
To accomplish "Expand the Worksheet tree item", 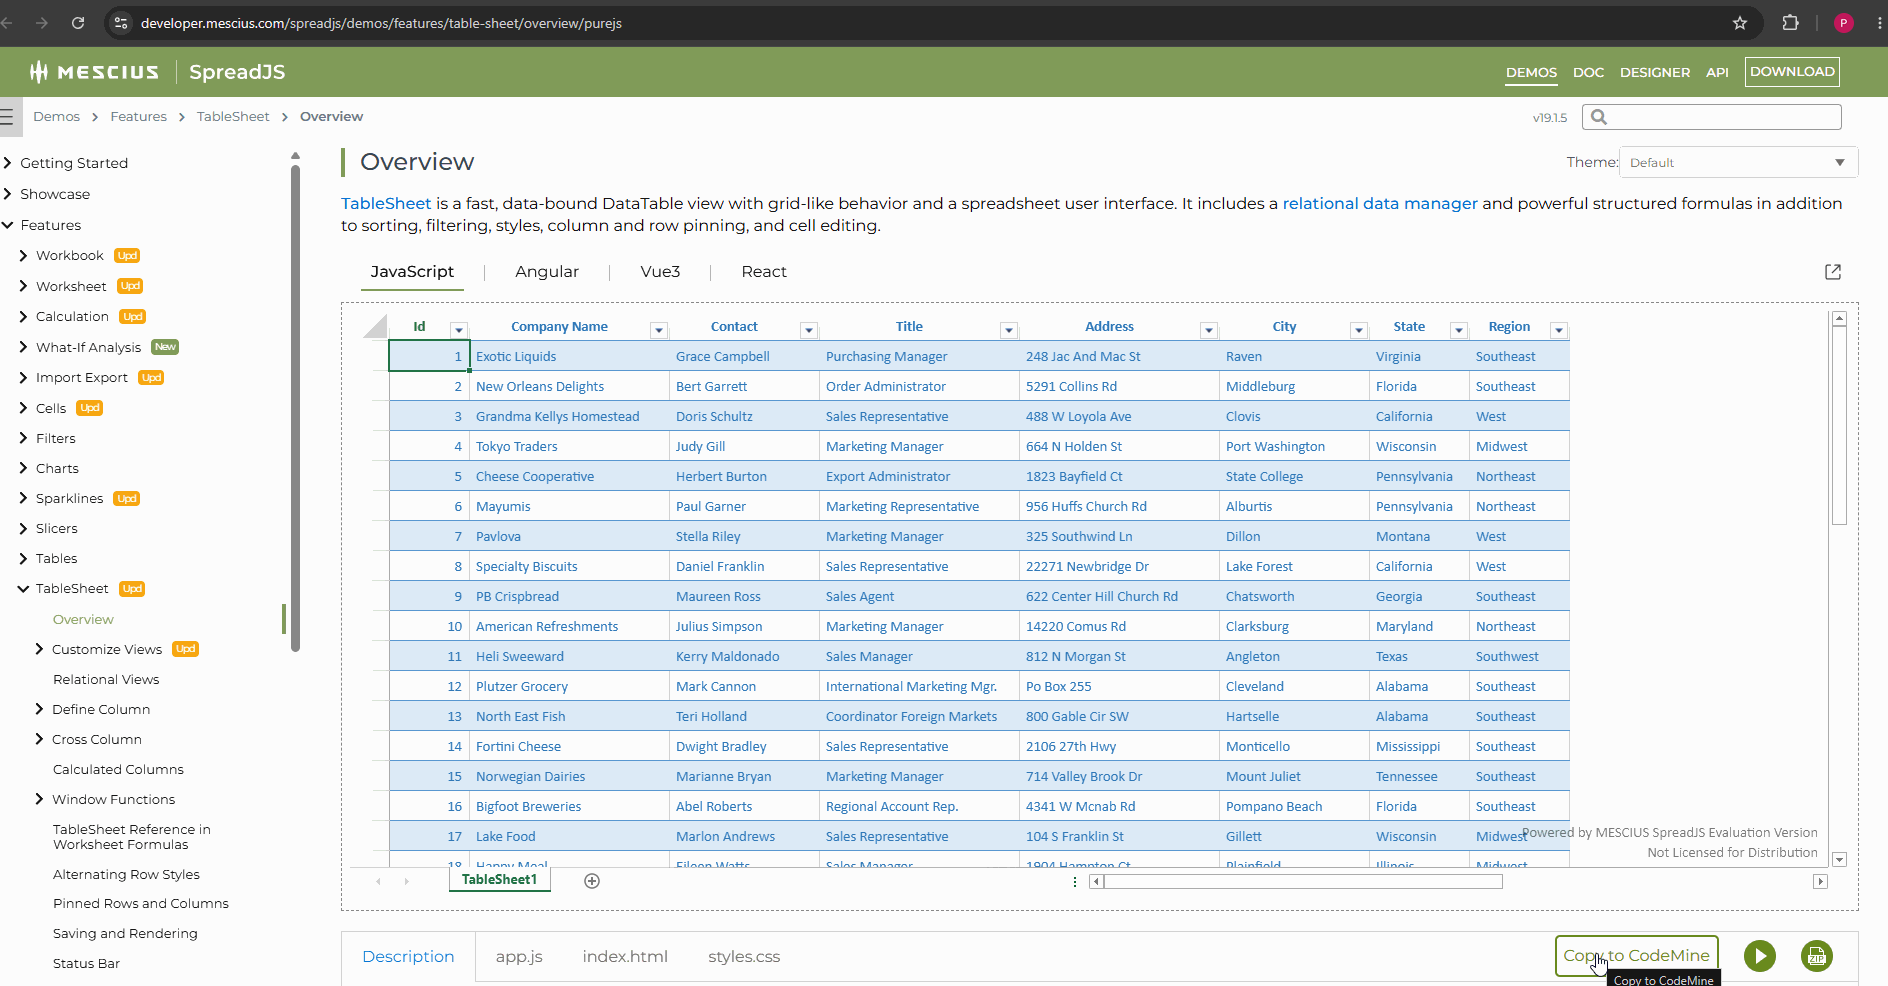I will click(x=23, y=286).
